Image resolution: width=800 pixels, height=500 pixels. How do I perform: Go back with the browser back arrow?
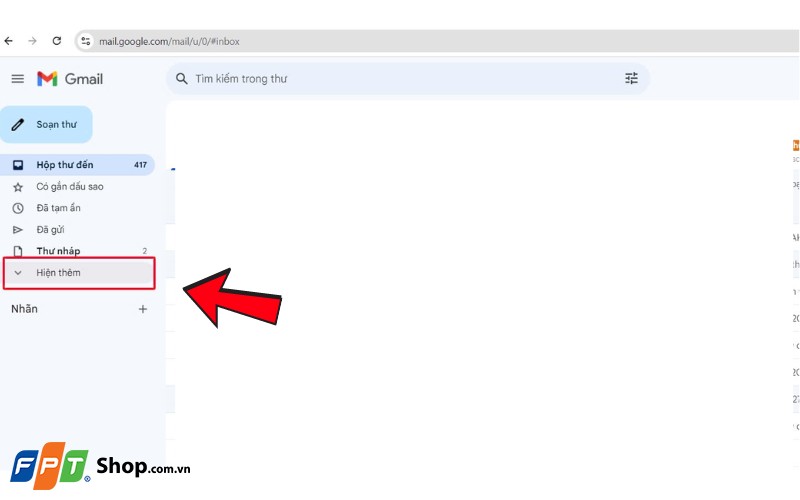(8, 41)
